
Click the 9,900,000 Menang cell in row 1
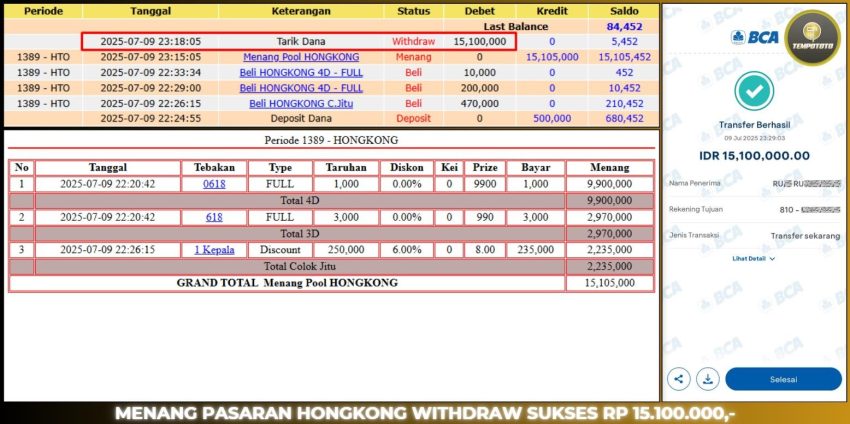click(x=610, y=184)
